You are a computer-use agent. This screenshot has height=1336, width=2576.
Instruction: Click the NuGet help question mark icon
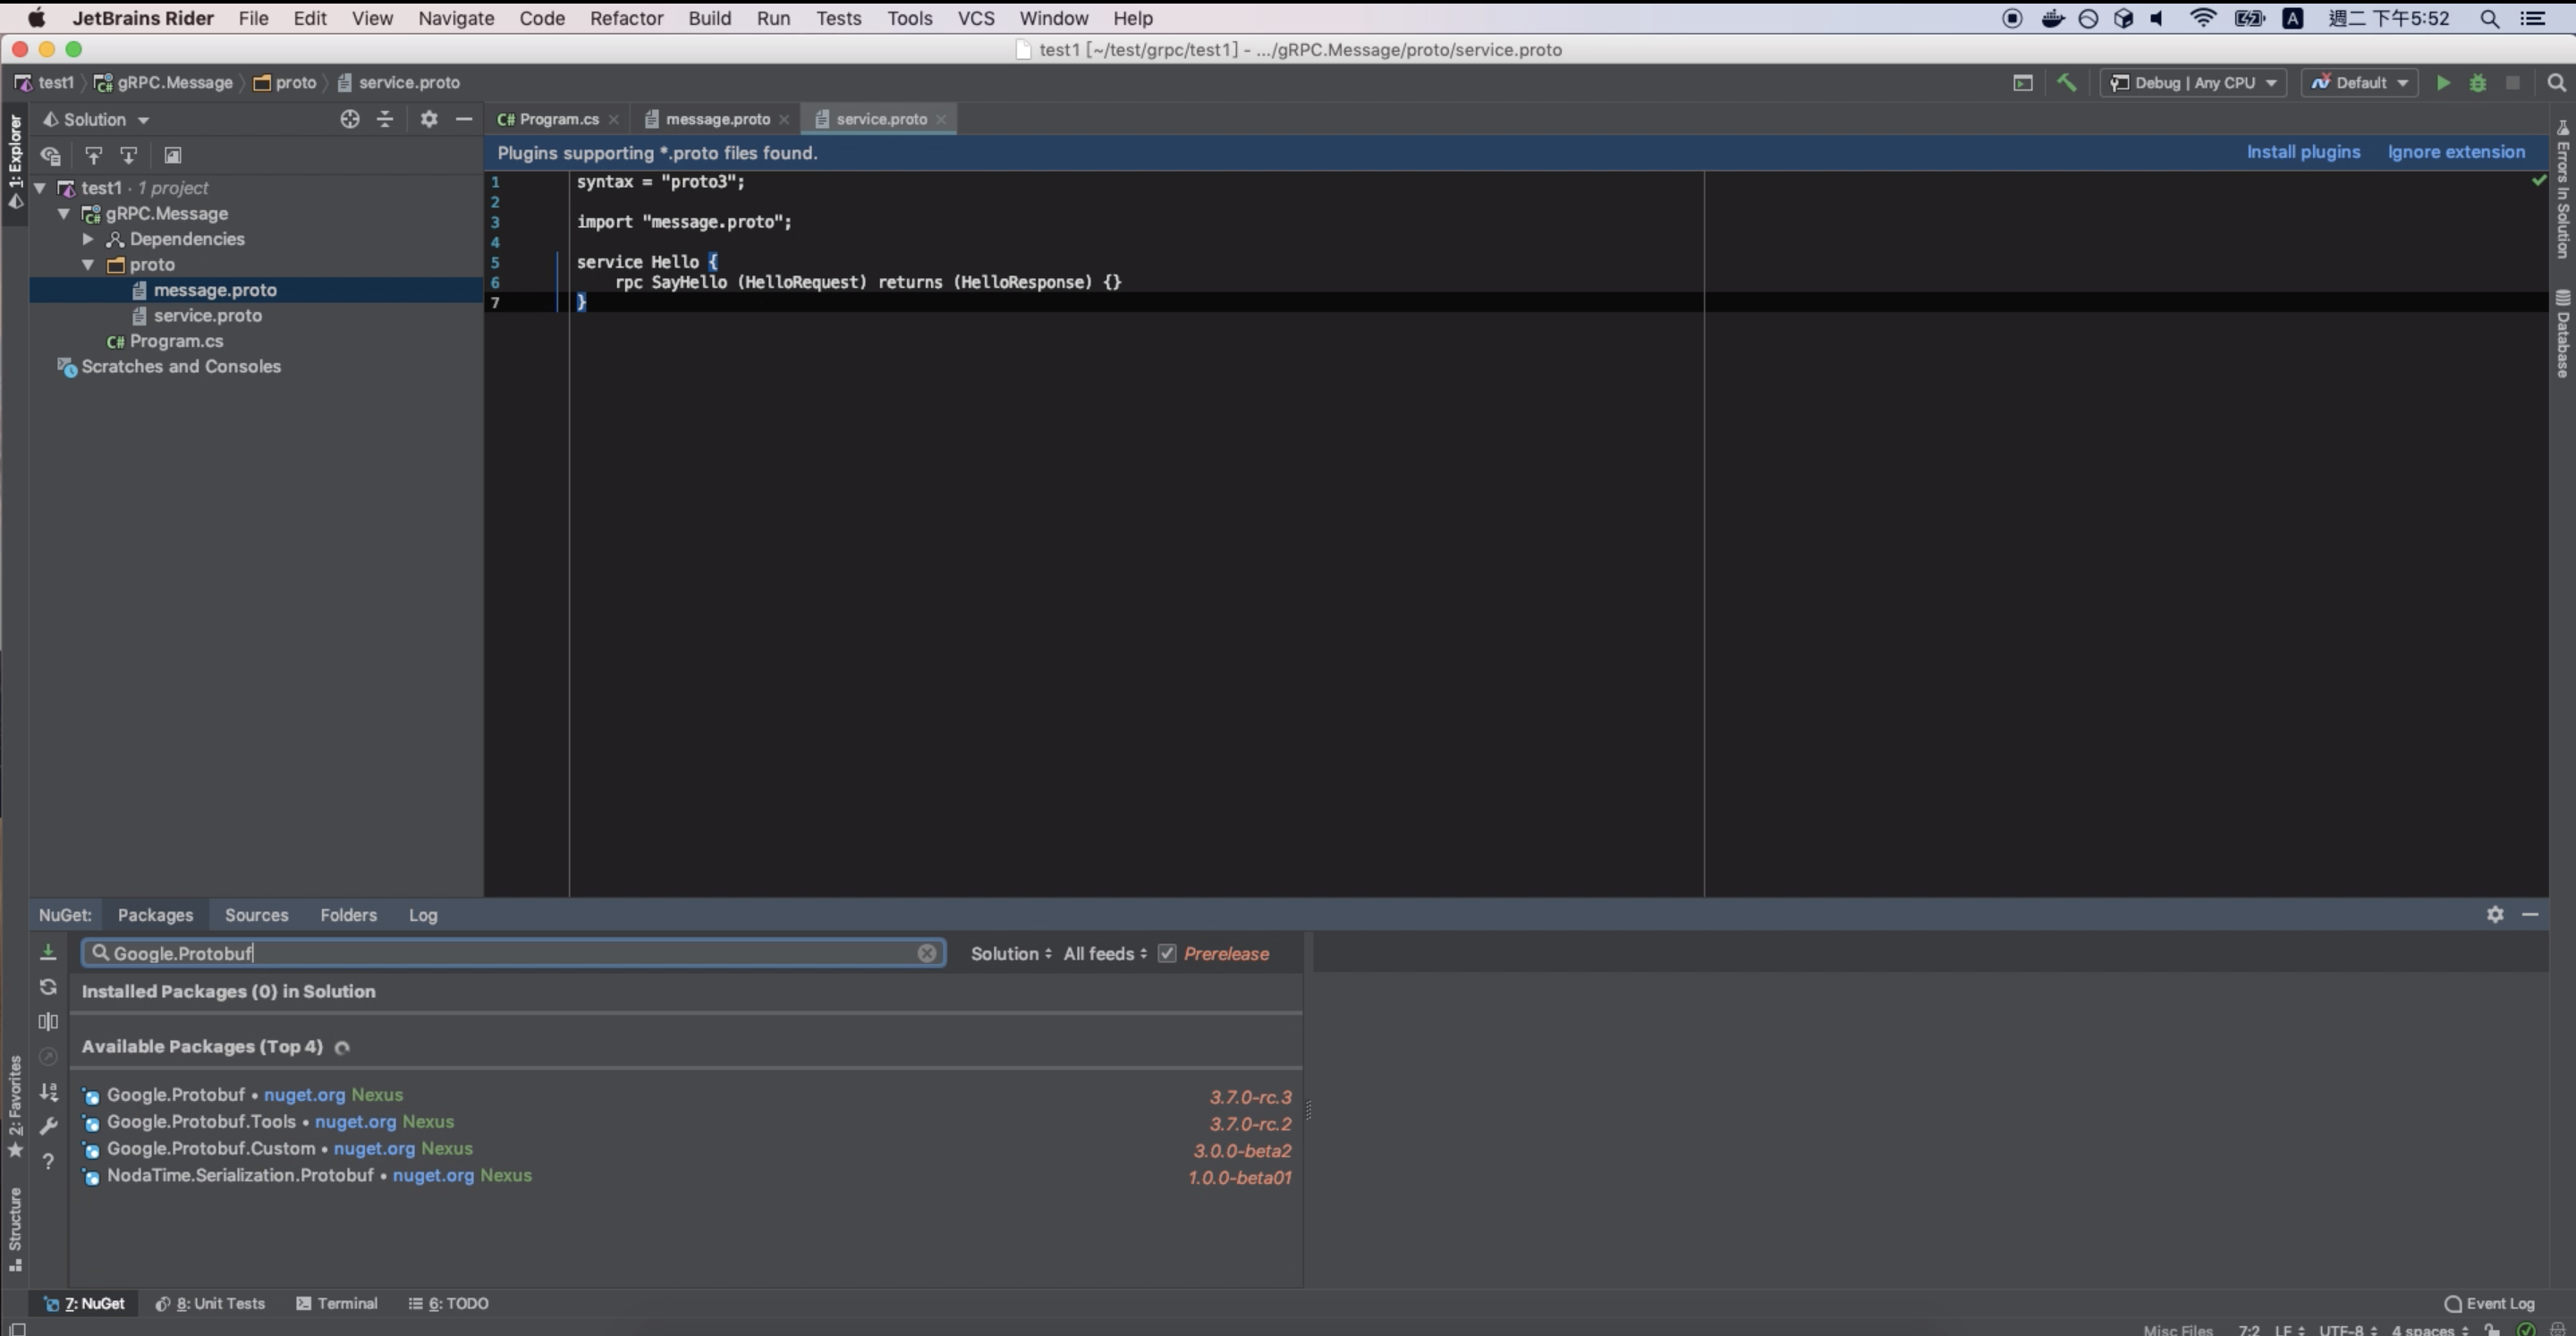(48, 1161)
